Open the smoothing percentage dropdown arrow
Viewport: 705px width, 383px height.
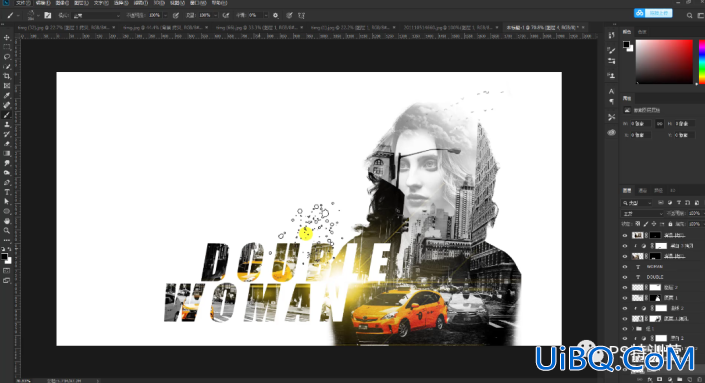pos(266,15)
